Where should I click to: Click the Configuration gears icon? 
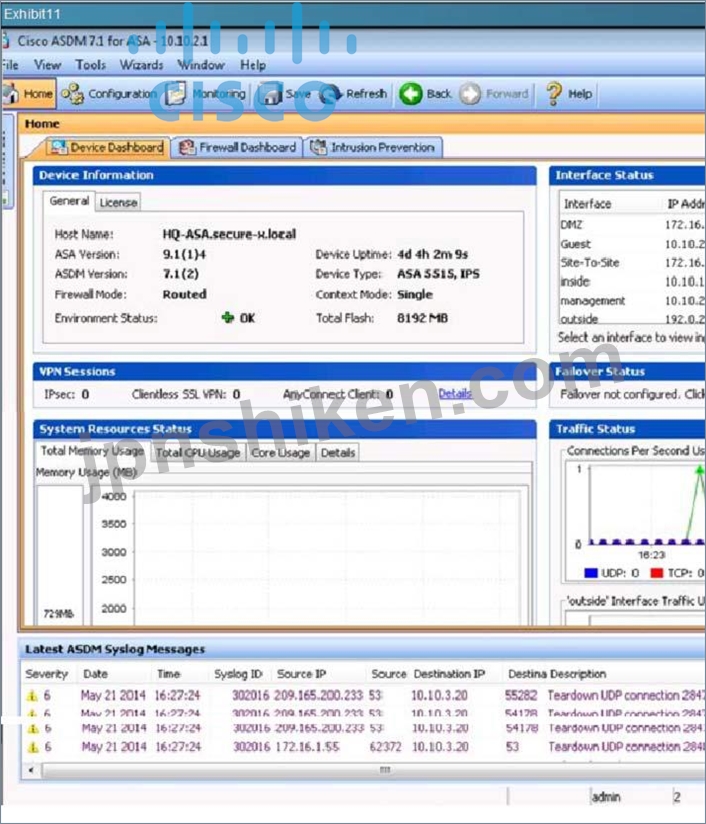point(73,94)
